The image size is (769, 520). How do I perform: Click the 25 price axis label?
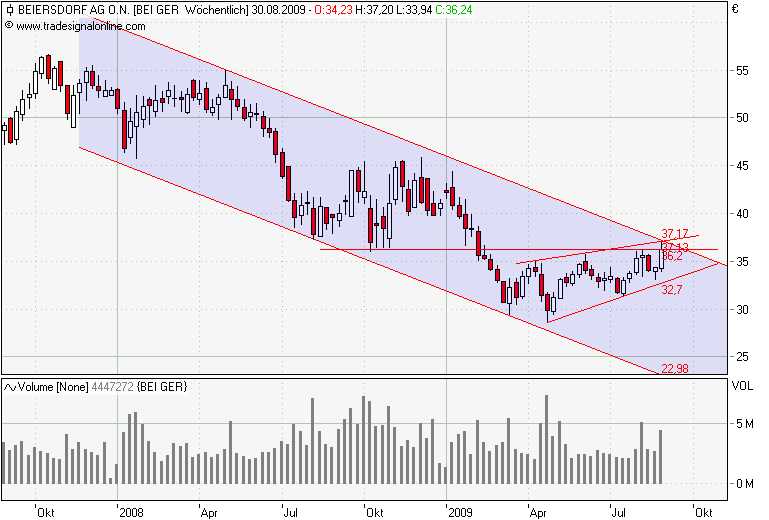pos(742,357)
